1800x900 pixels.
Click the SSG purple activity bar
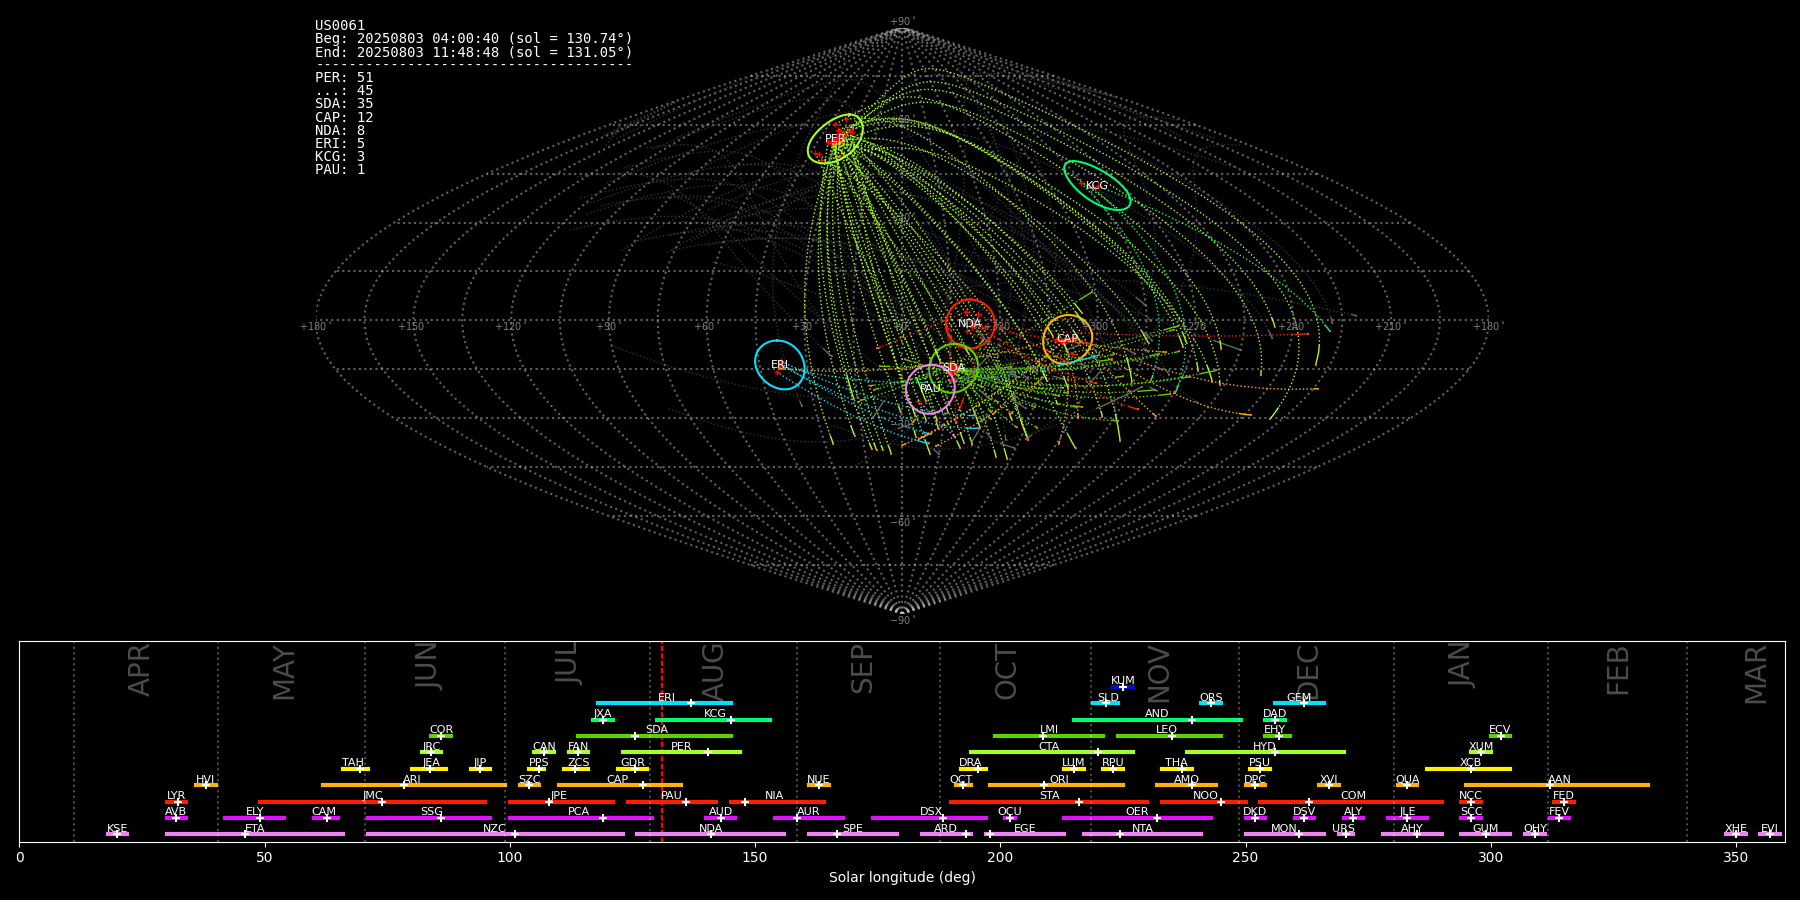tap(428, 818)
